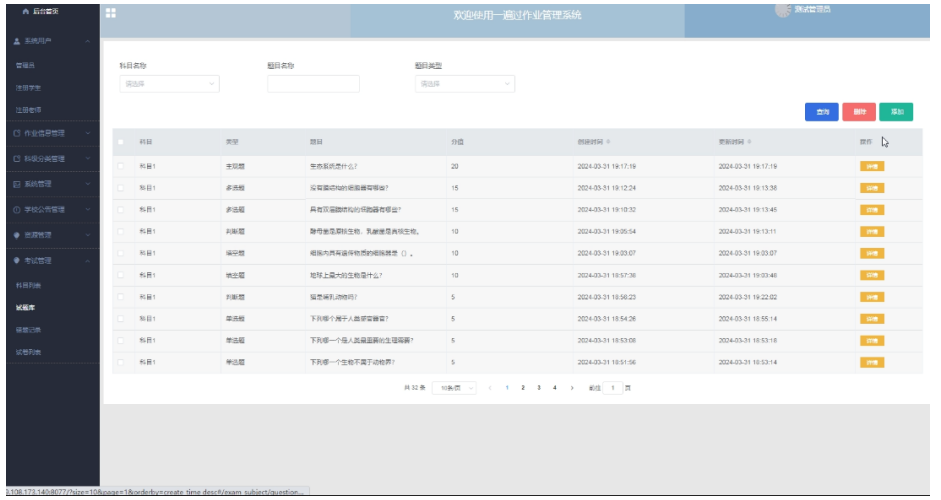Tick checkbox for row 地球上最大的生物是什么?
The width and height of the screenshot is (941, 500).
click(x=121, y=276)
